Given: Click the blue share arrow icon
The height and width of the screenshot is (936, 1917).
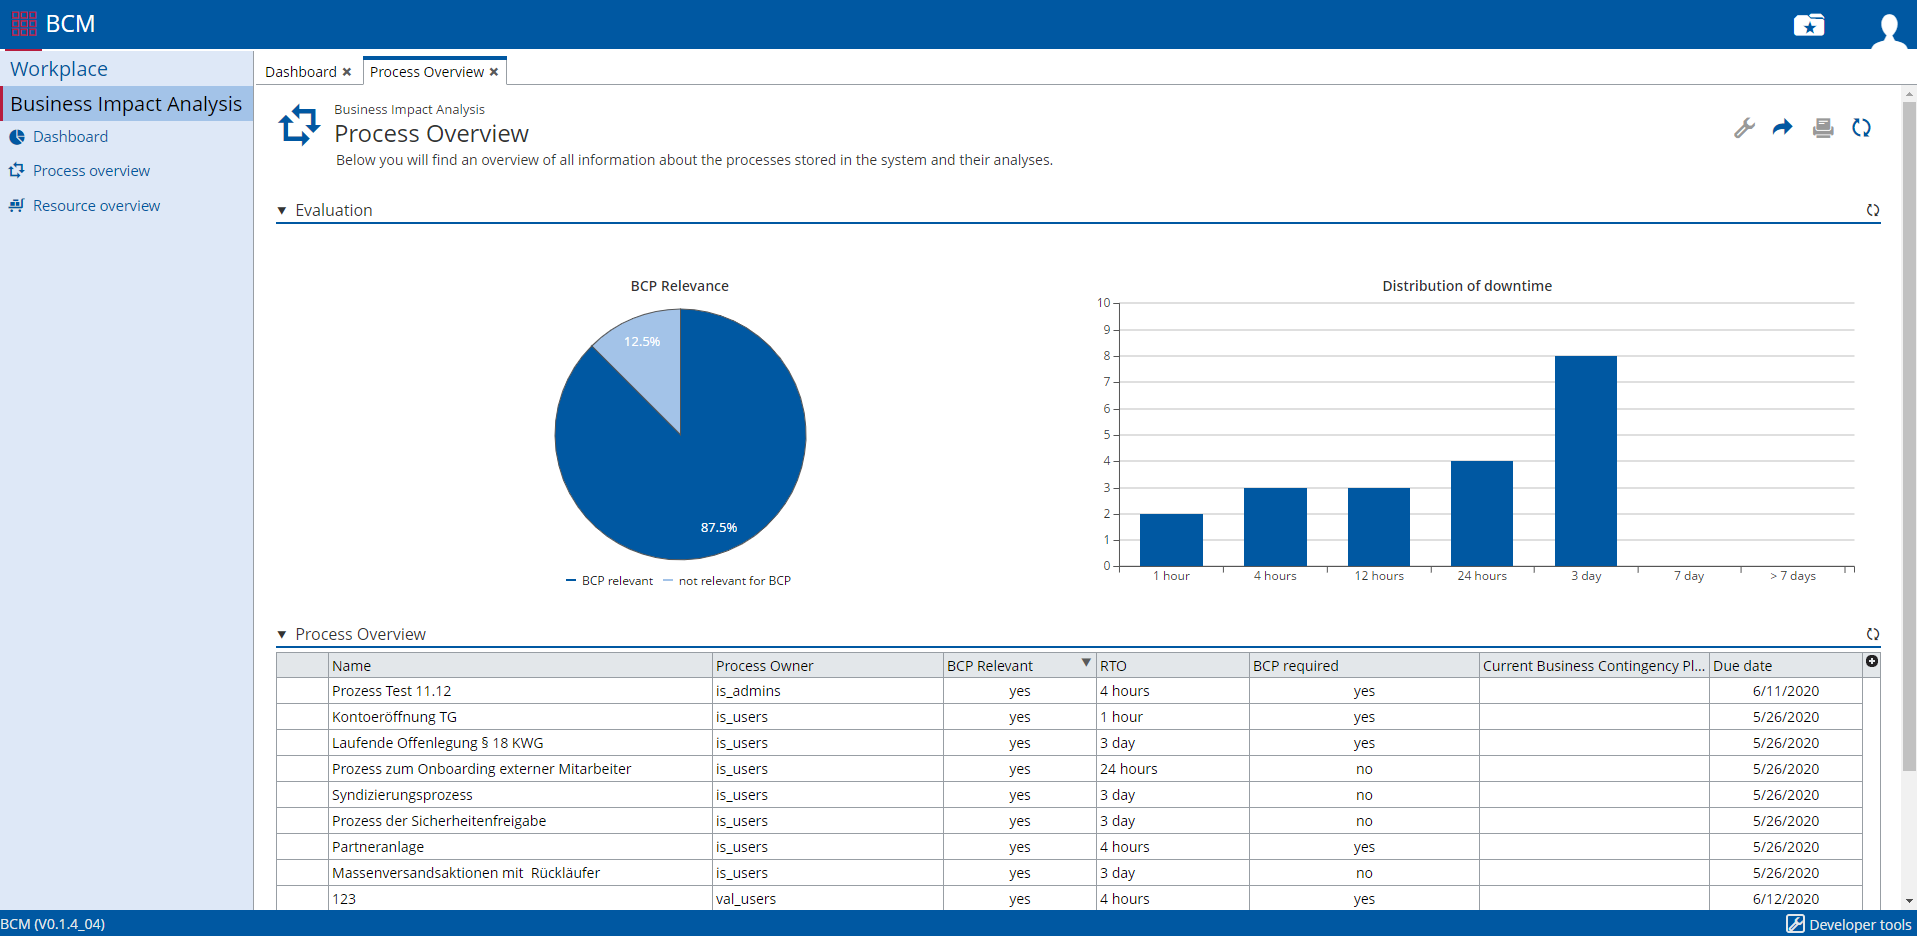Looking at the screenshot, I should (x=1783, y=128).
